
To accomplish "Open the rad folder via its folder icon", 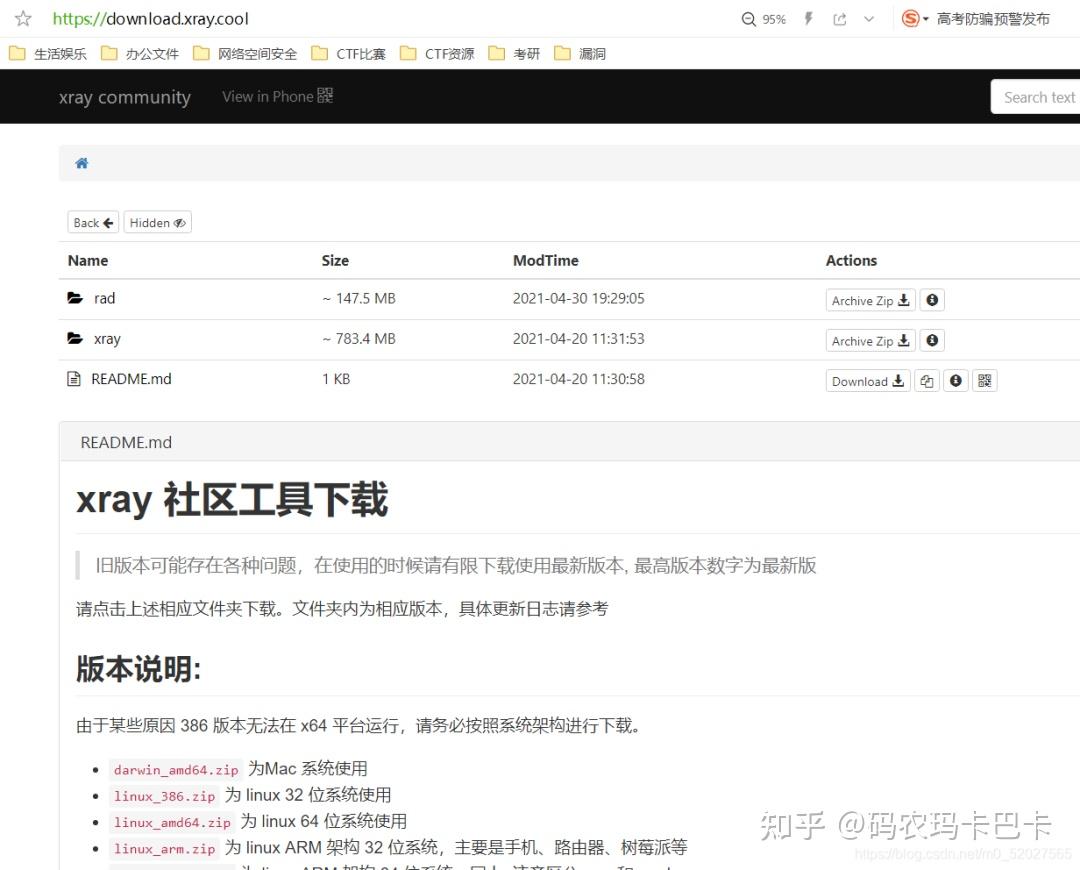I will point(74,297).
